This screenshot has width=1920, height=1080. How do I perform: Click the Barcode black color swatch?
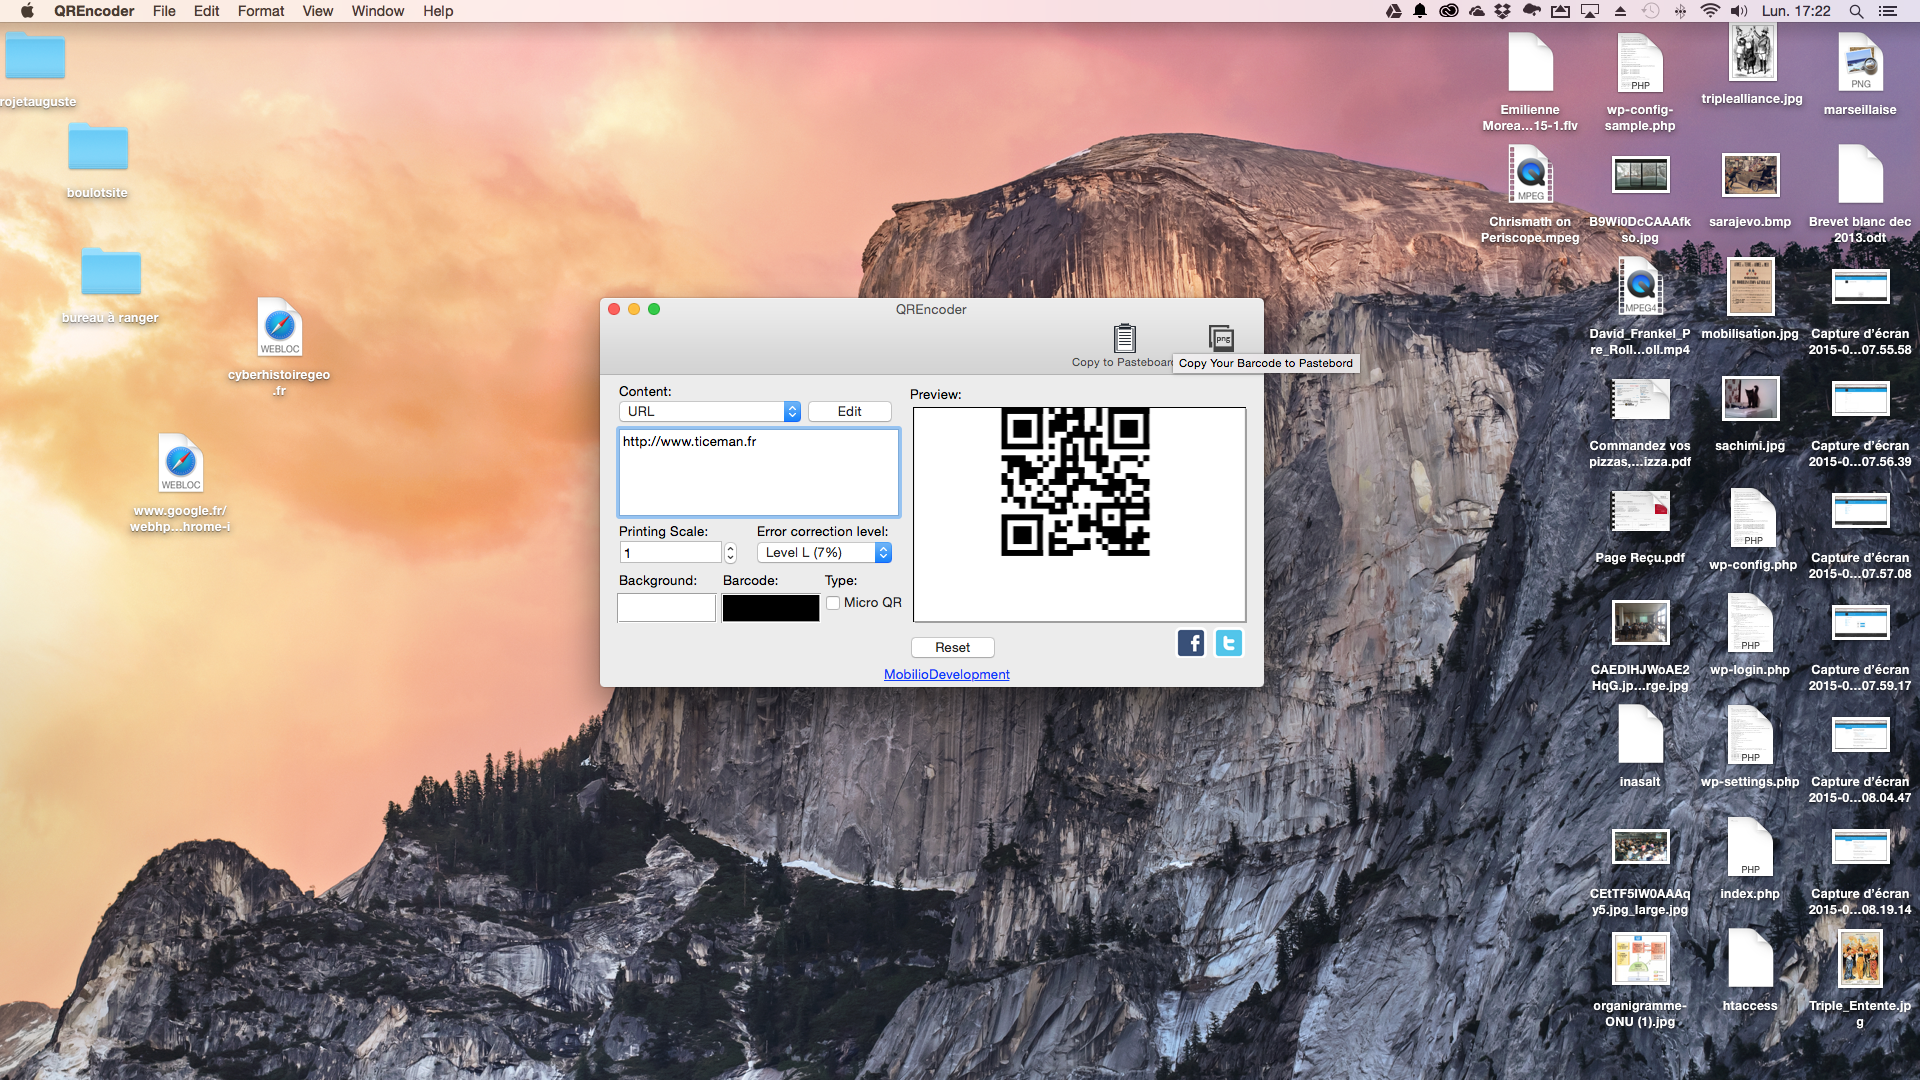771,607
